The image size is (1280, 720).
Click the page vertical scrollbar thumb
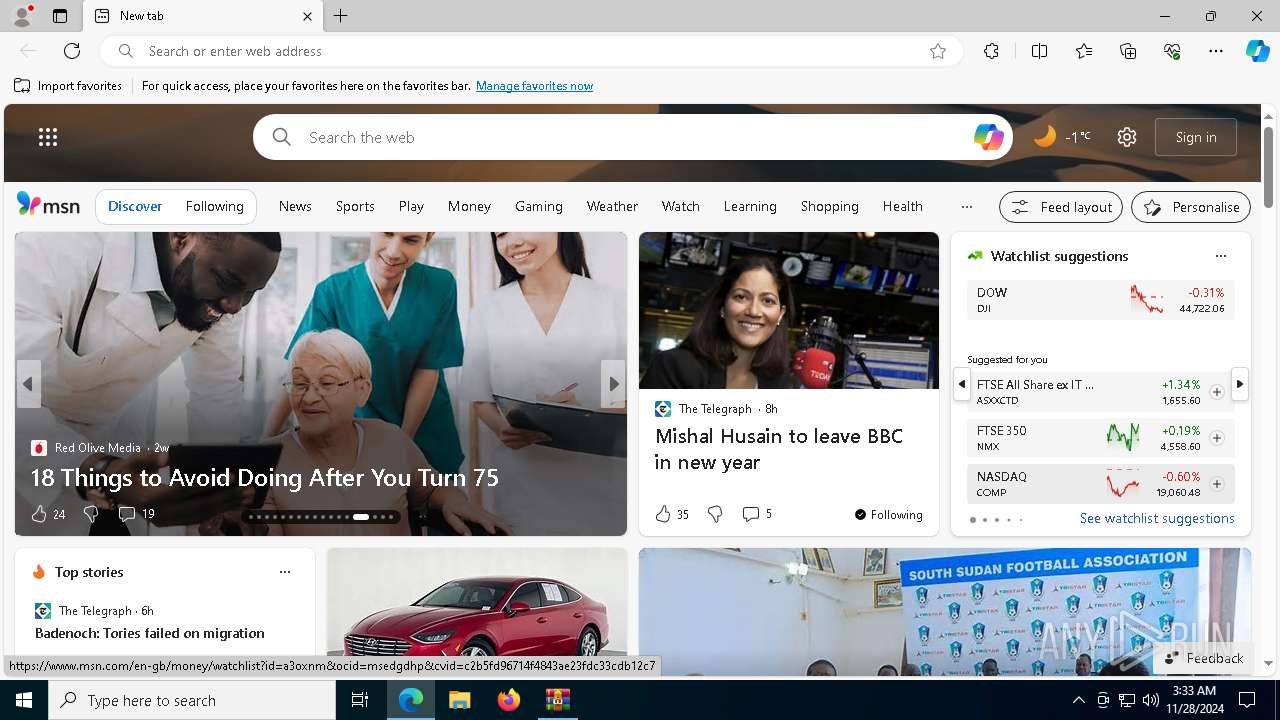(x=1268, y=166)
